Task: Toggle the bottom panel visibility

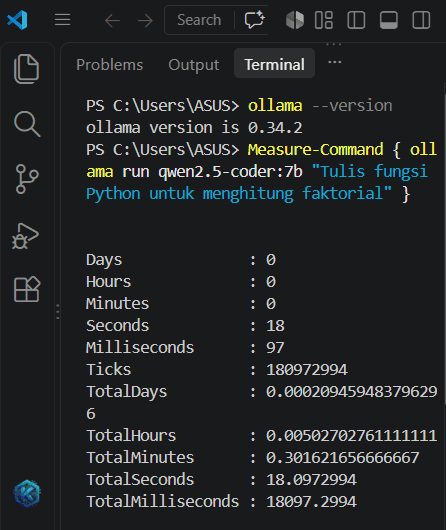Action: pos(389,20)
